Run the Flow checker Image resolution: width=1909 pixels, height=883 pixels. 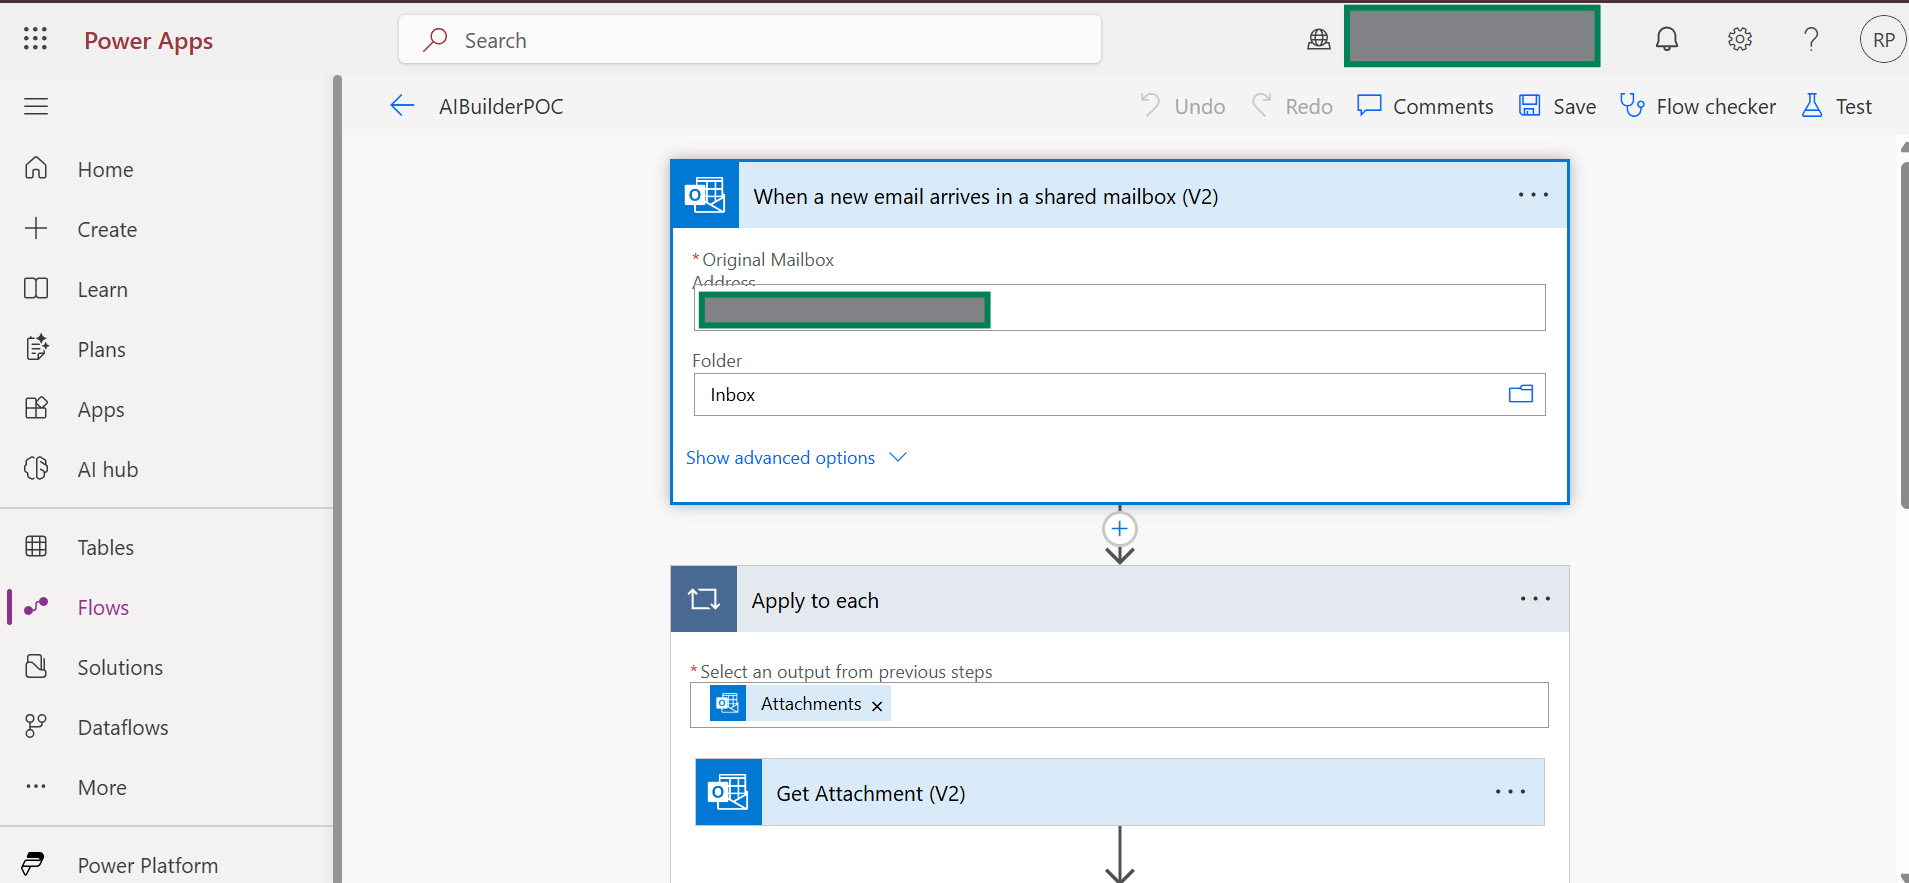(1698, 106)
